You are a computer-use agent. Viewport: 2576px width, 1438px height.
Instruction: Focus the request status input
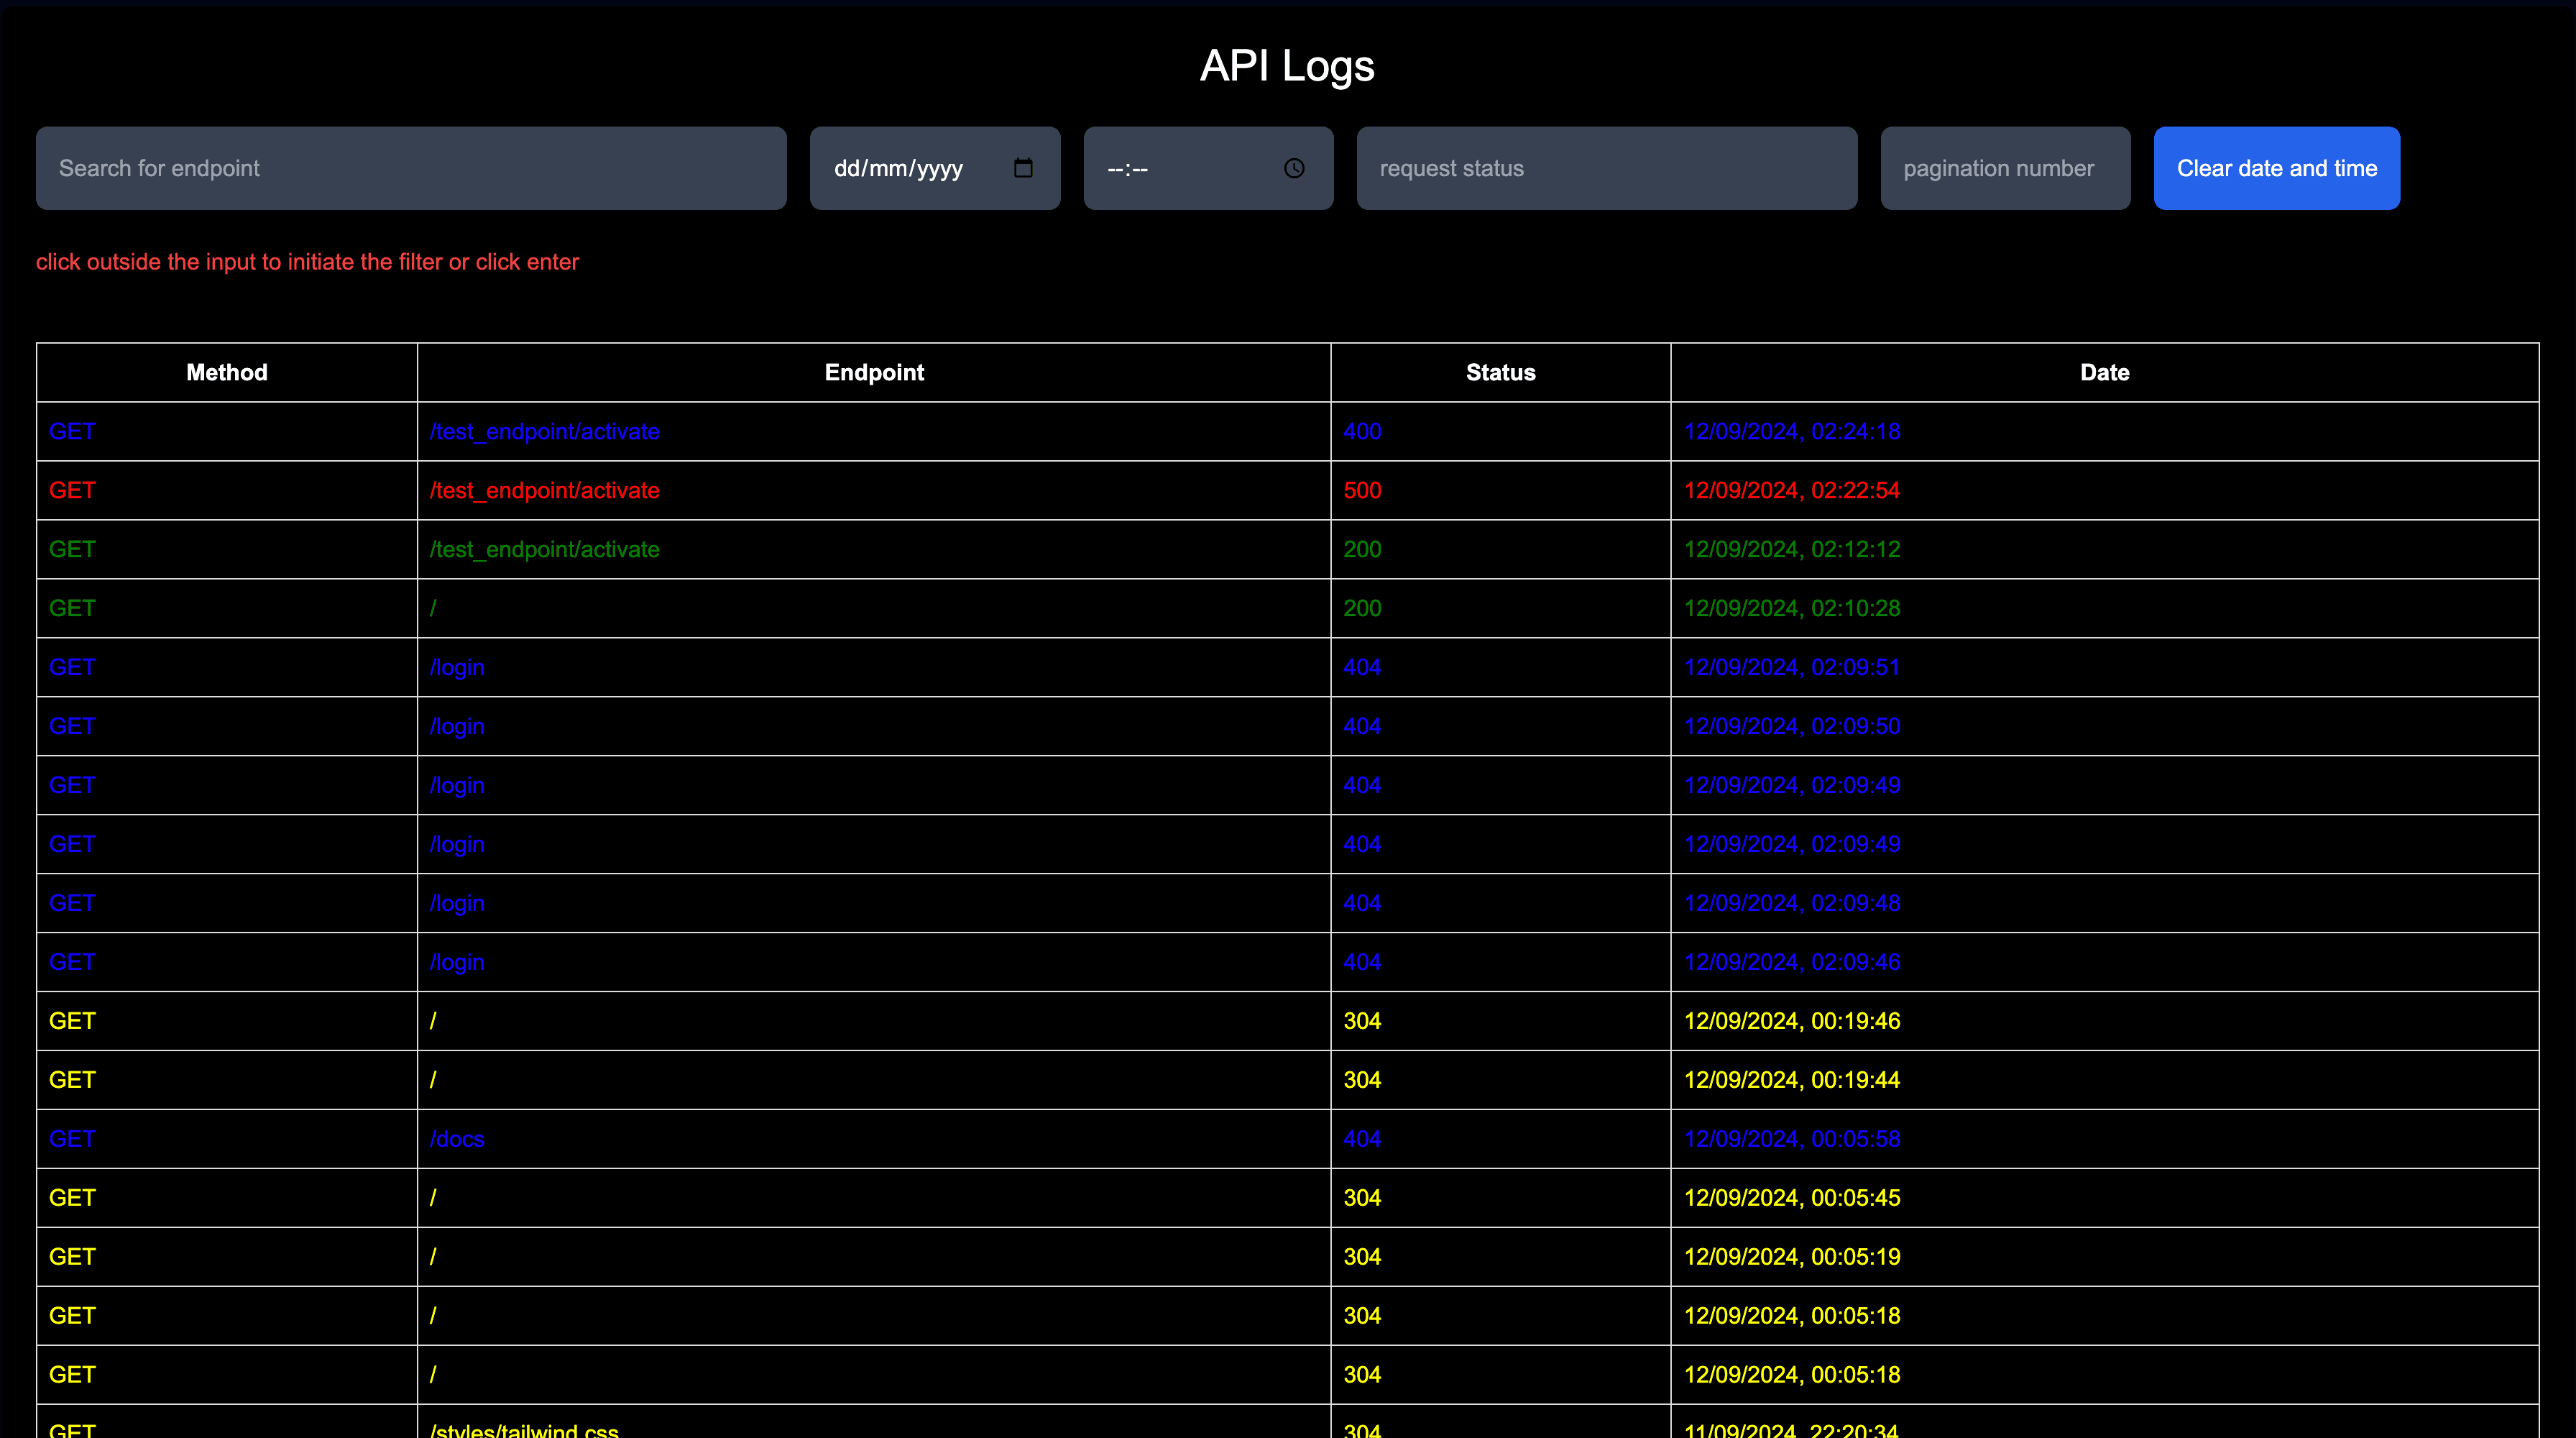pyautogui.click(x=1606, y=168)
